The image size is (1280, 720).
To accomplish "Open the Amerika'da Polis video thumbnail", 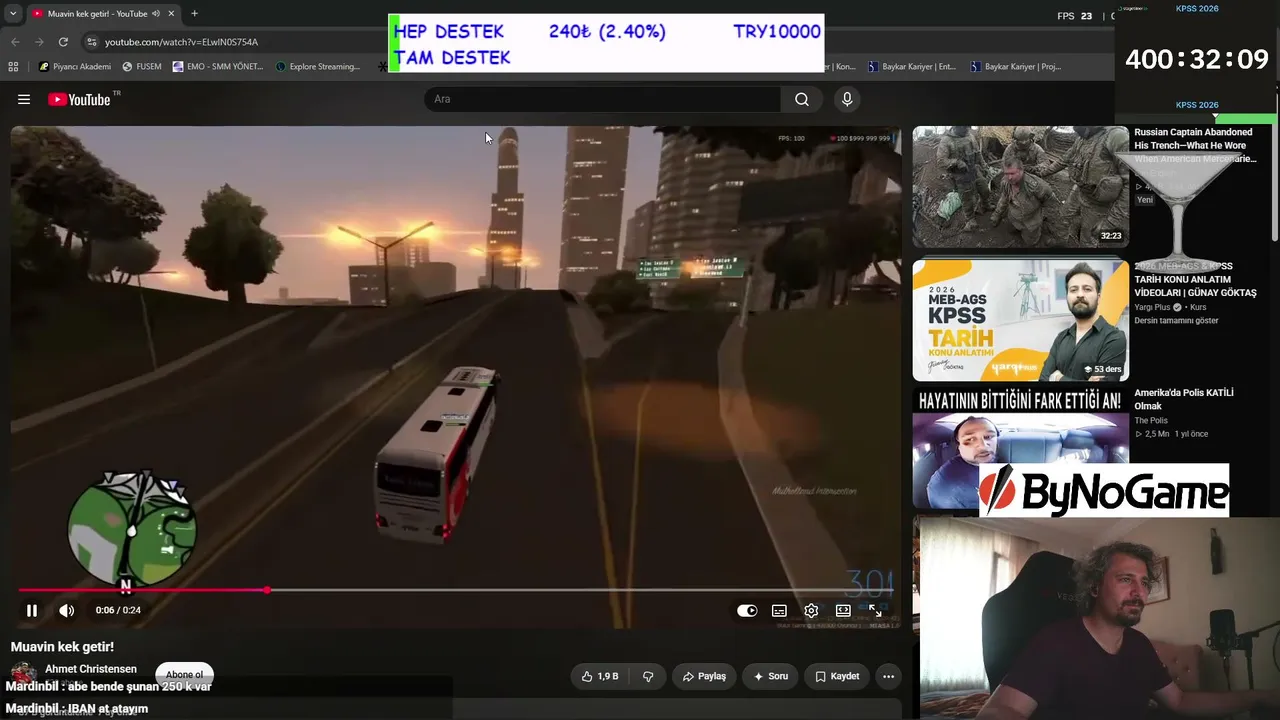I will click(1020, 450).
